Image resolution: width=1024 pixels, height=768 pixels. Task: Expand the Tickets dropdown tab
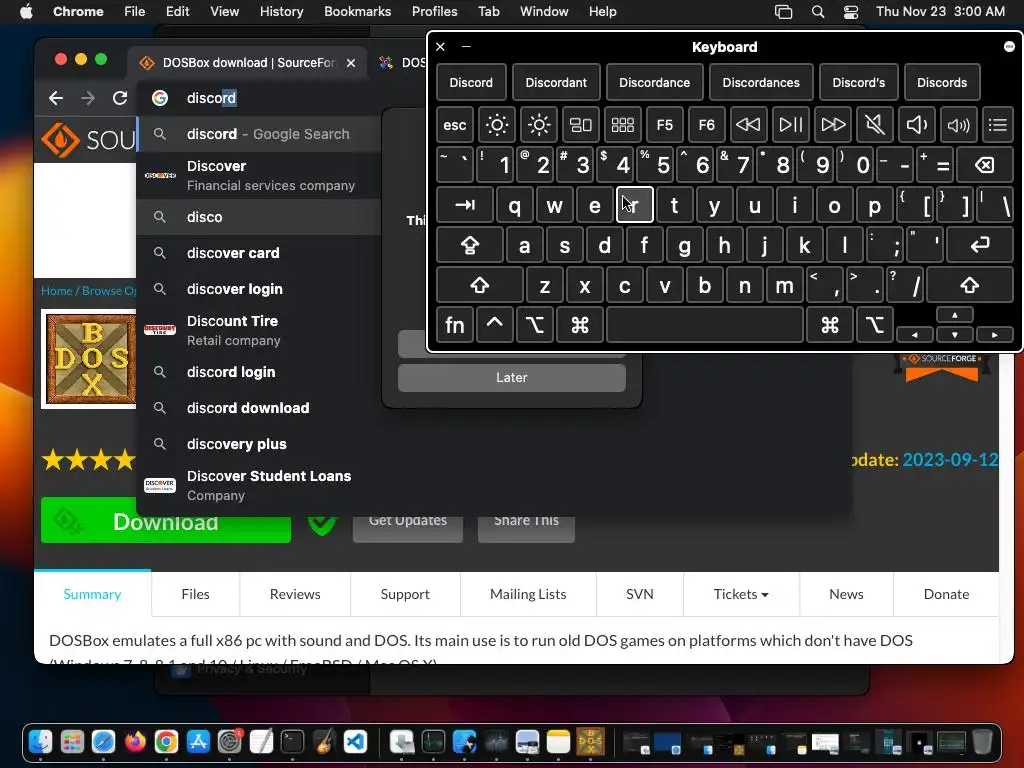click(x=741, y=594)
